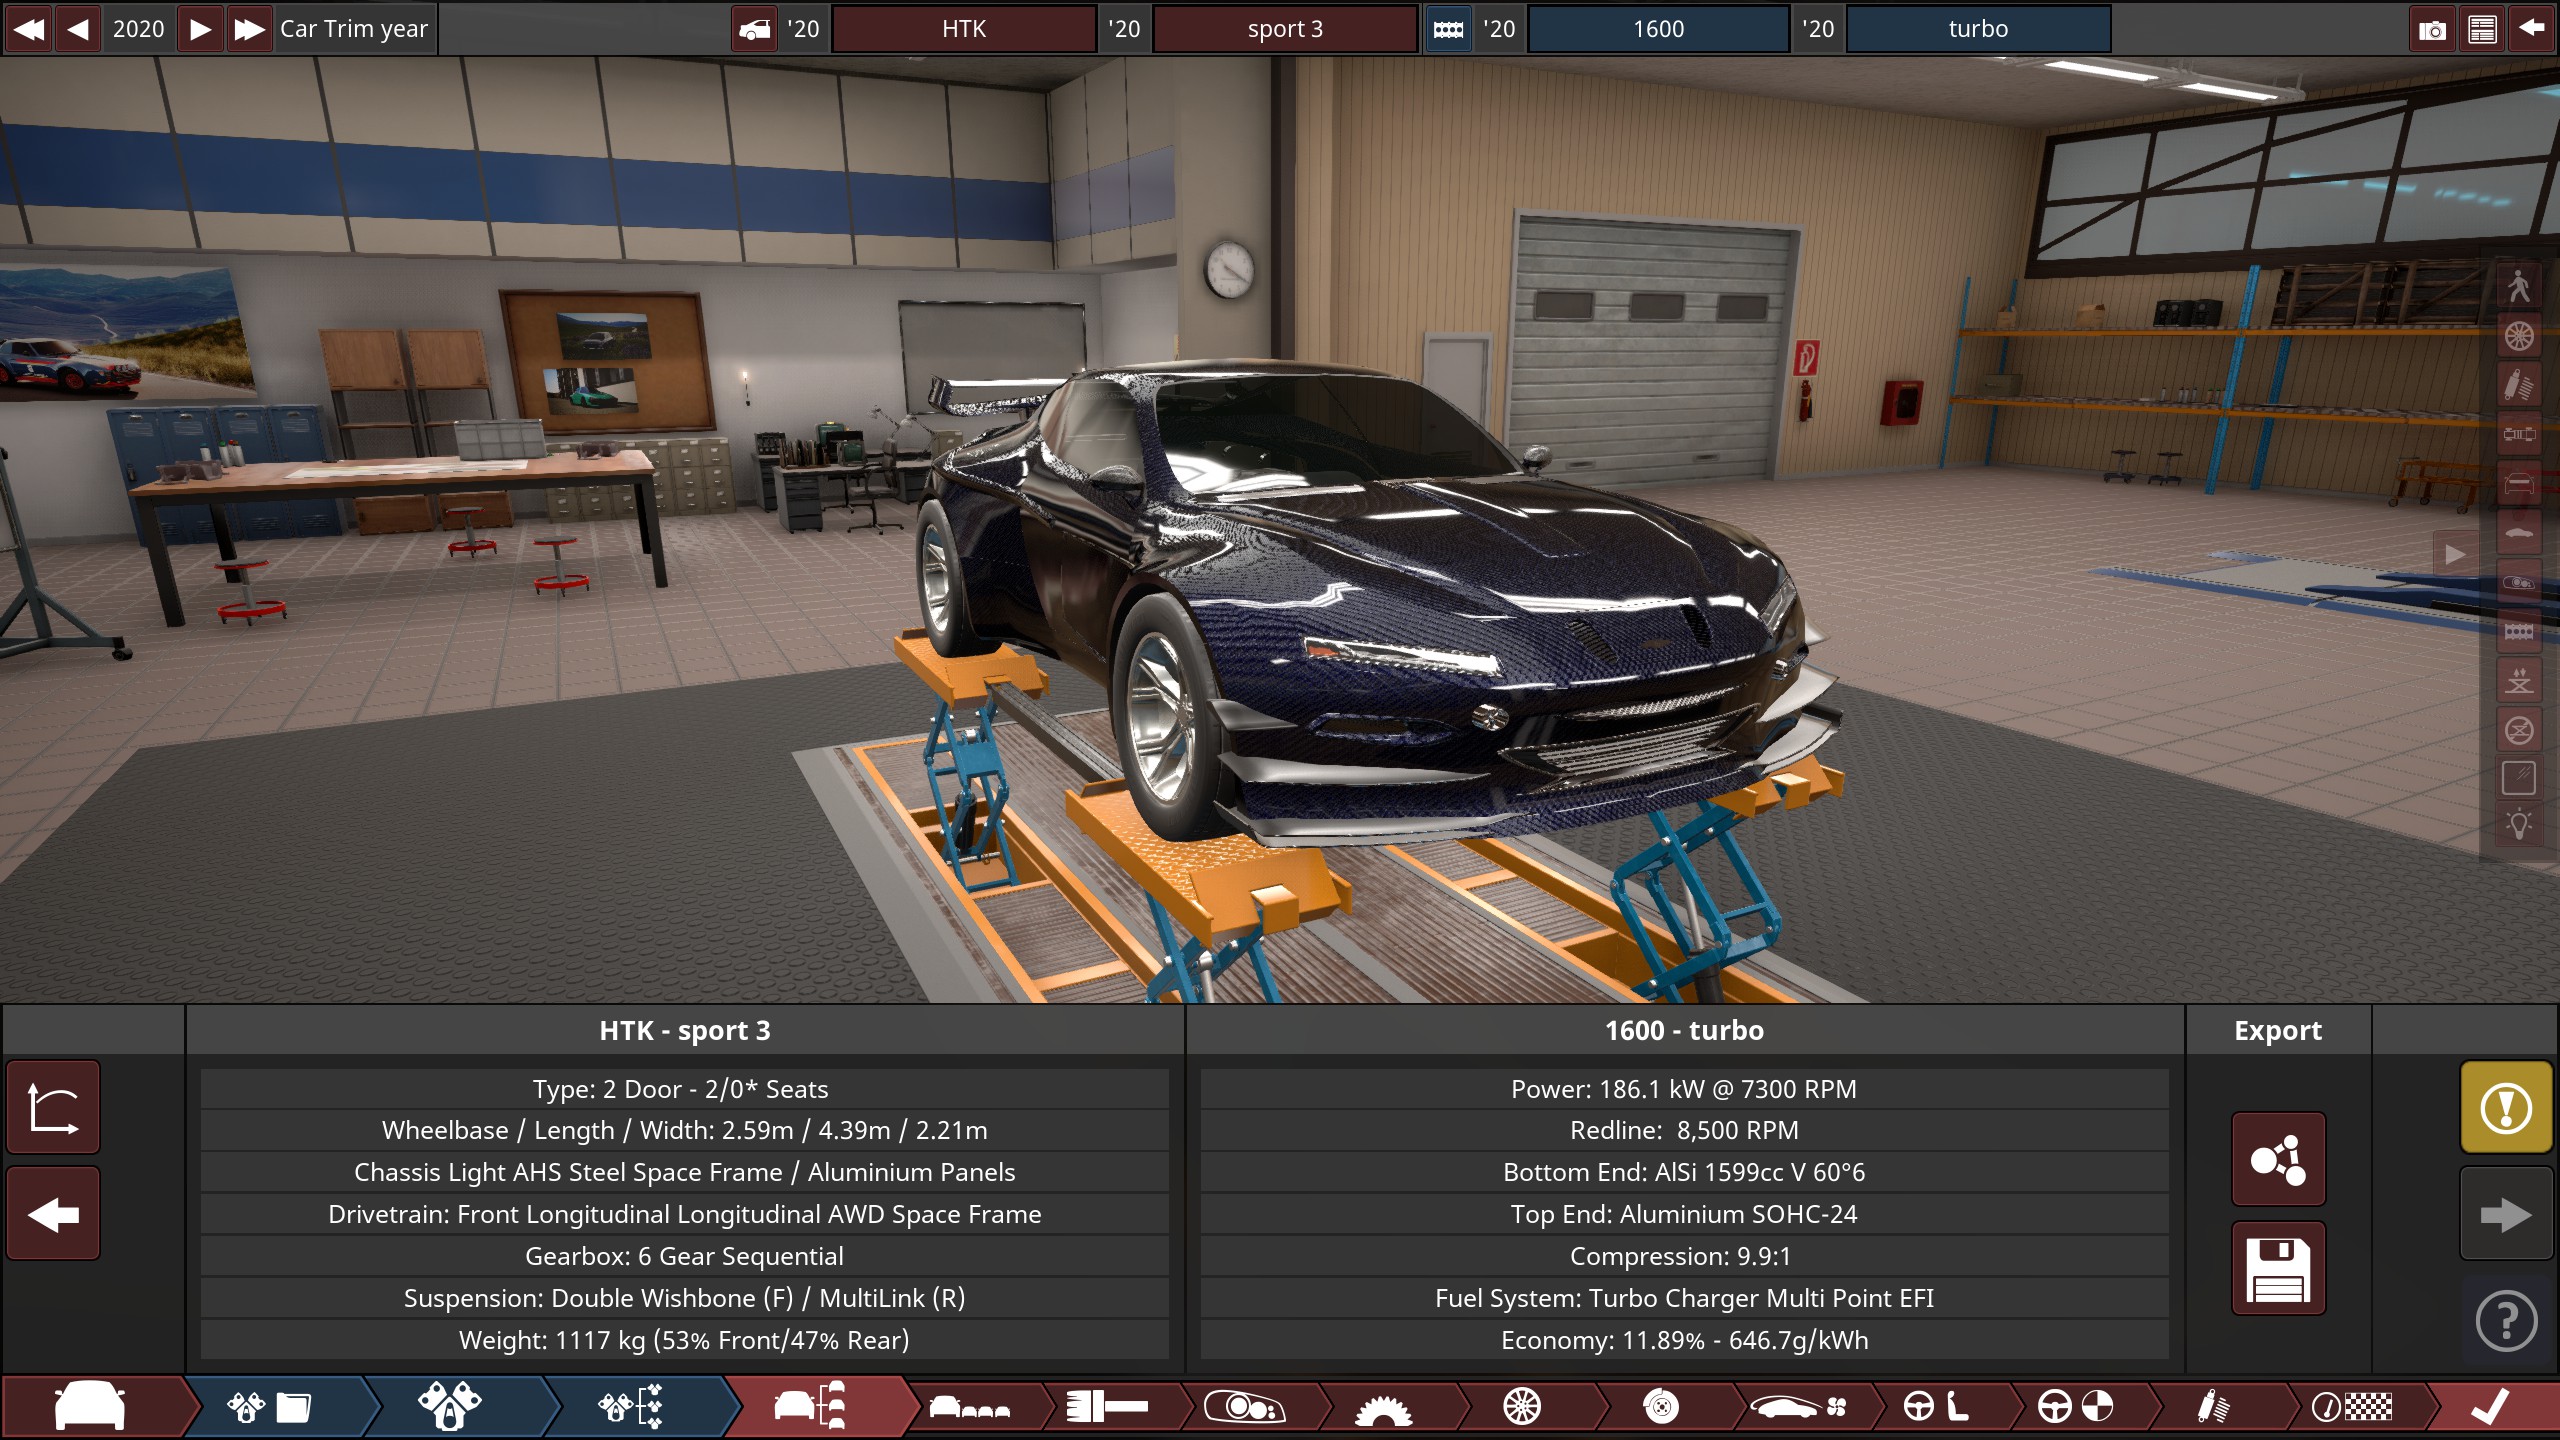Raise or lower the car lift
The width and height of the screenshot is (2560, 1440).
[x=2519, y=680]
